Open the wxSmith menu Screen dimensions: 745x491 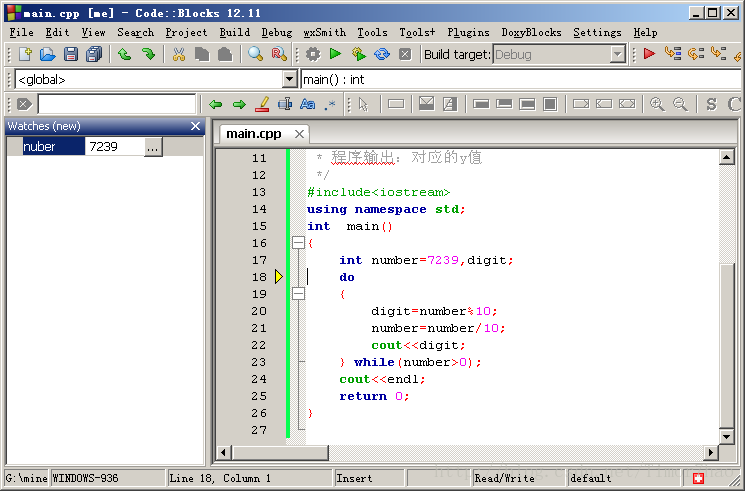325,32
